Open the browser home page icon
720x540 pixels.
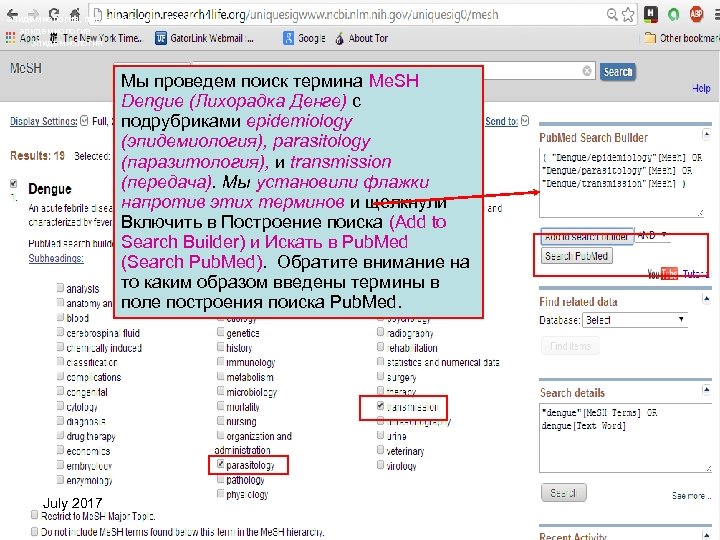[x=75, y=14]
